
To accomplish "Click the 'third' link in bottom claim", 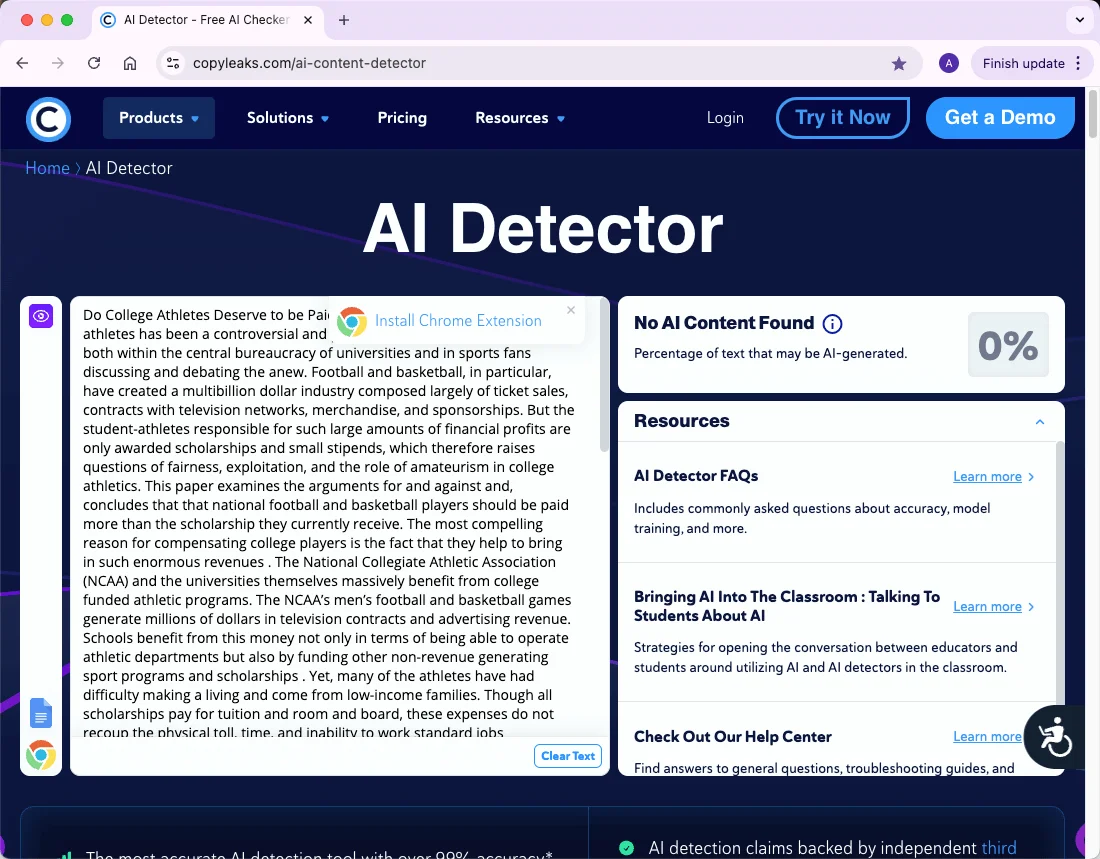I will pos(998,848).
